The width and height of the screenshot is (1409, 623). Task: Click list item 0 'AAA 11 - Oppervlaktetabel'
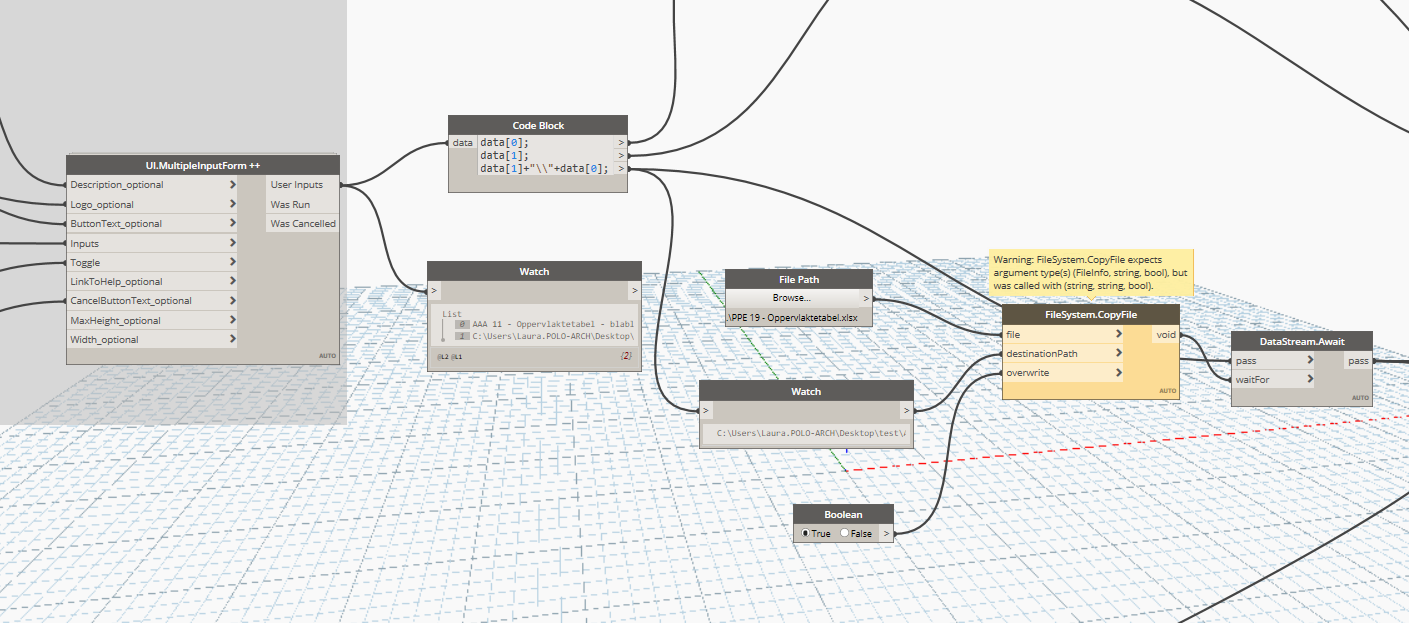point(553,324)
